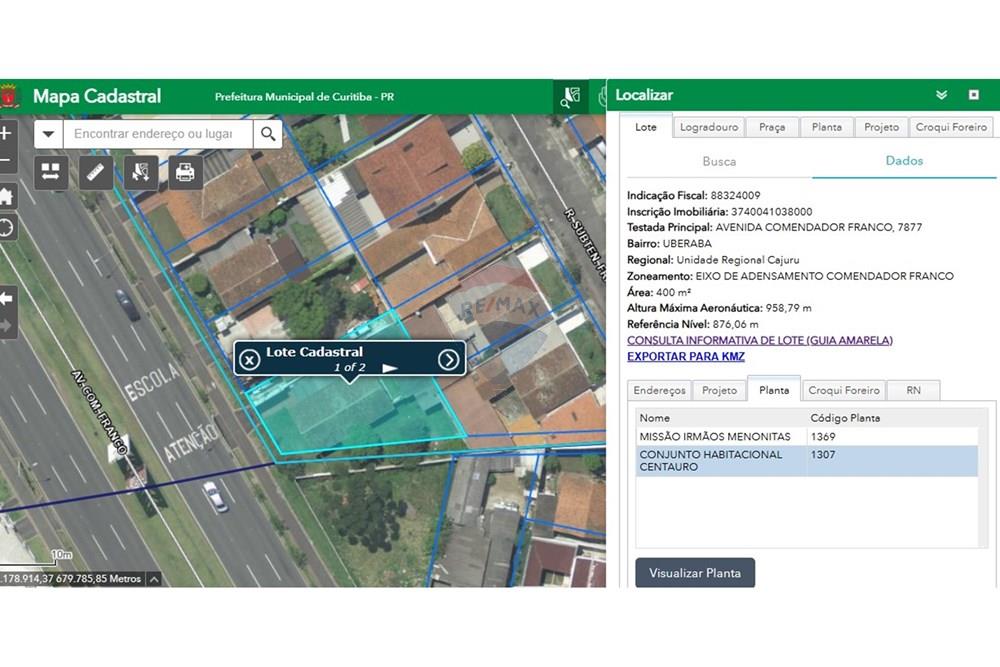The width and height of the screenshot is (1000, 667).
Task: Switch to the Croqui Foreiro tab
Action: tap(951, 127)
